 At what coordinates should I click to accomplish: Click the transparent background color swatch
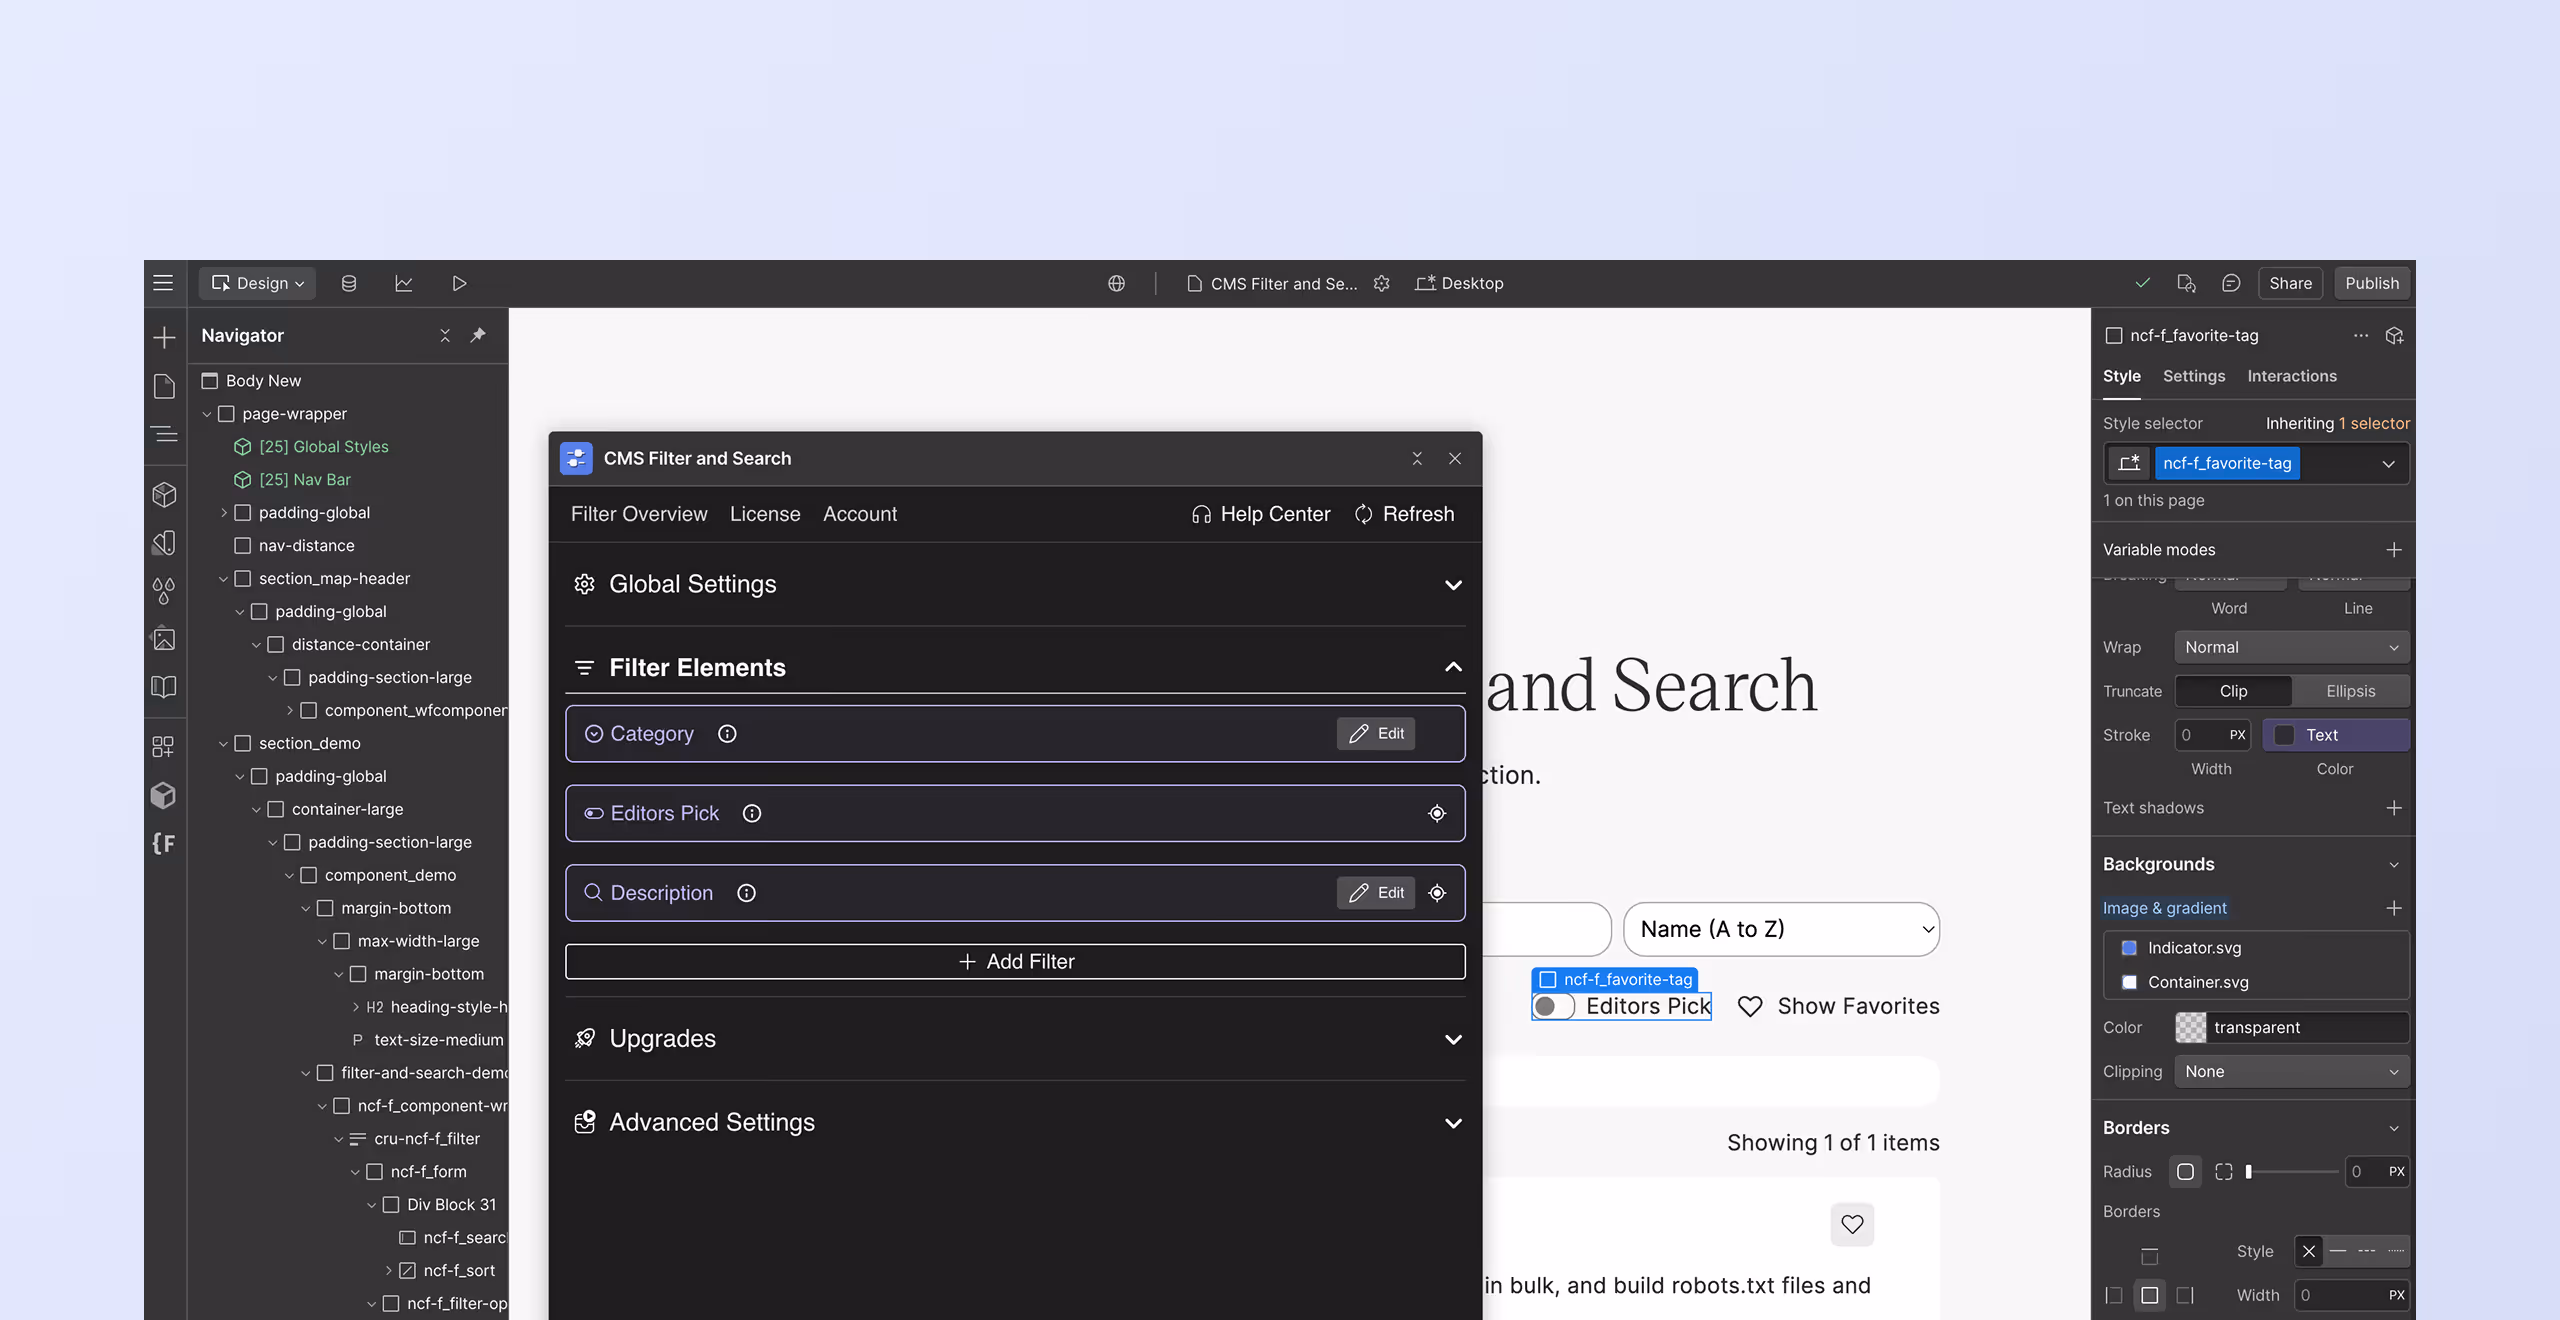tap(2190, 1027)
